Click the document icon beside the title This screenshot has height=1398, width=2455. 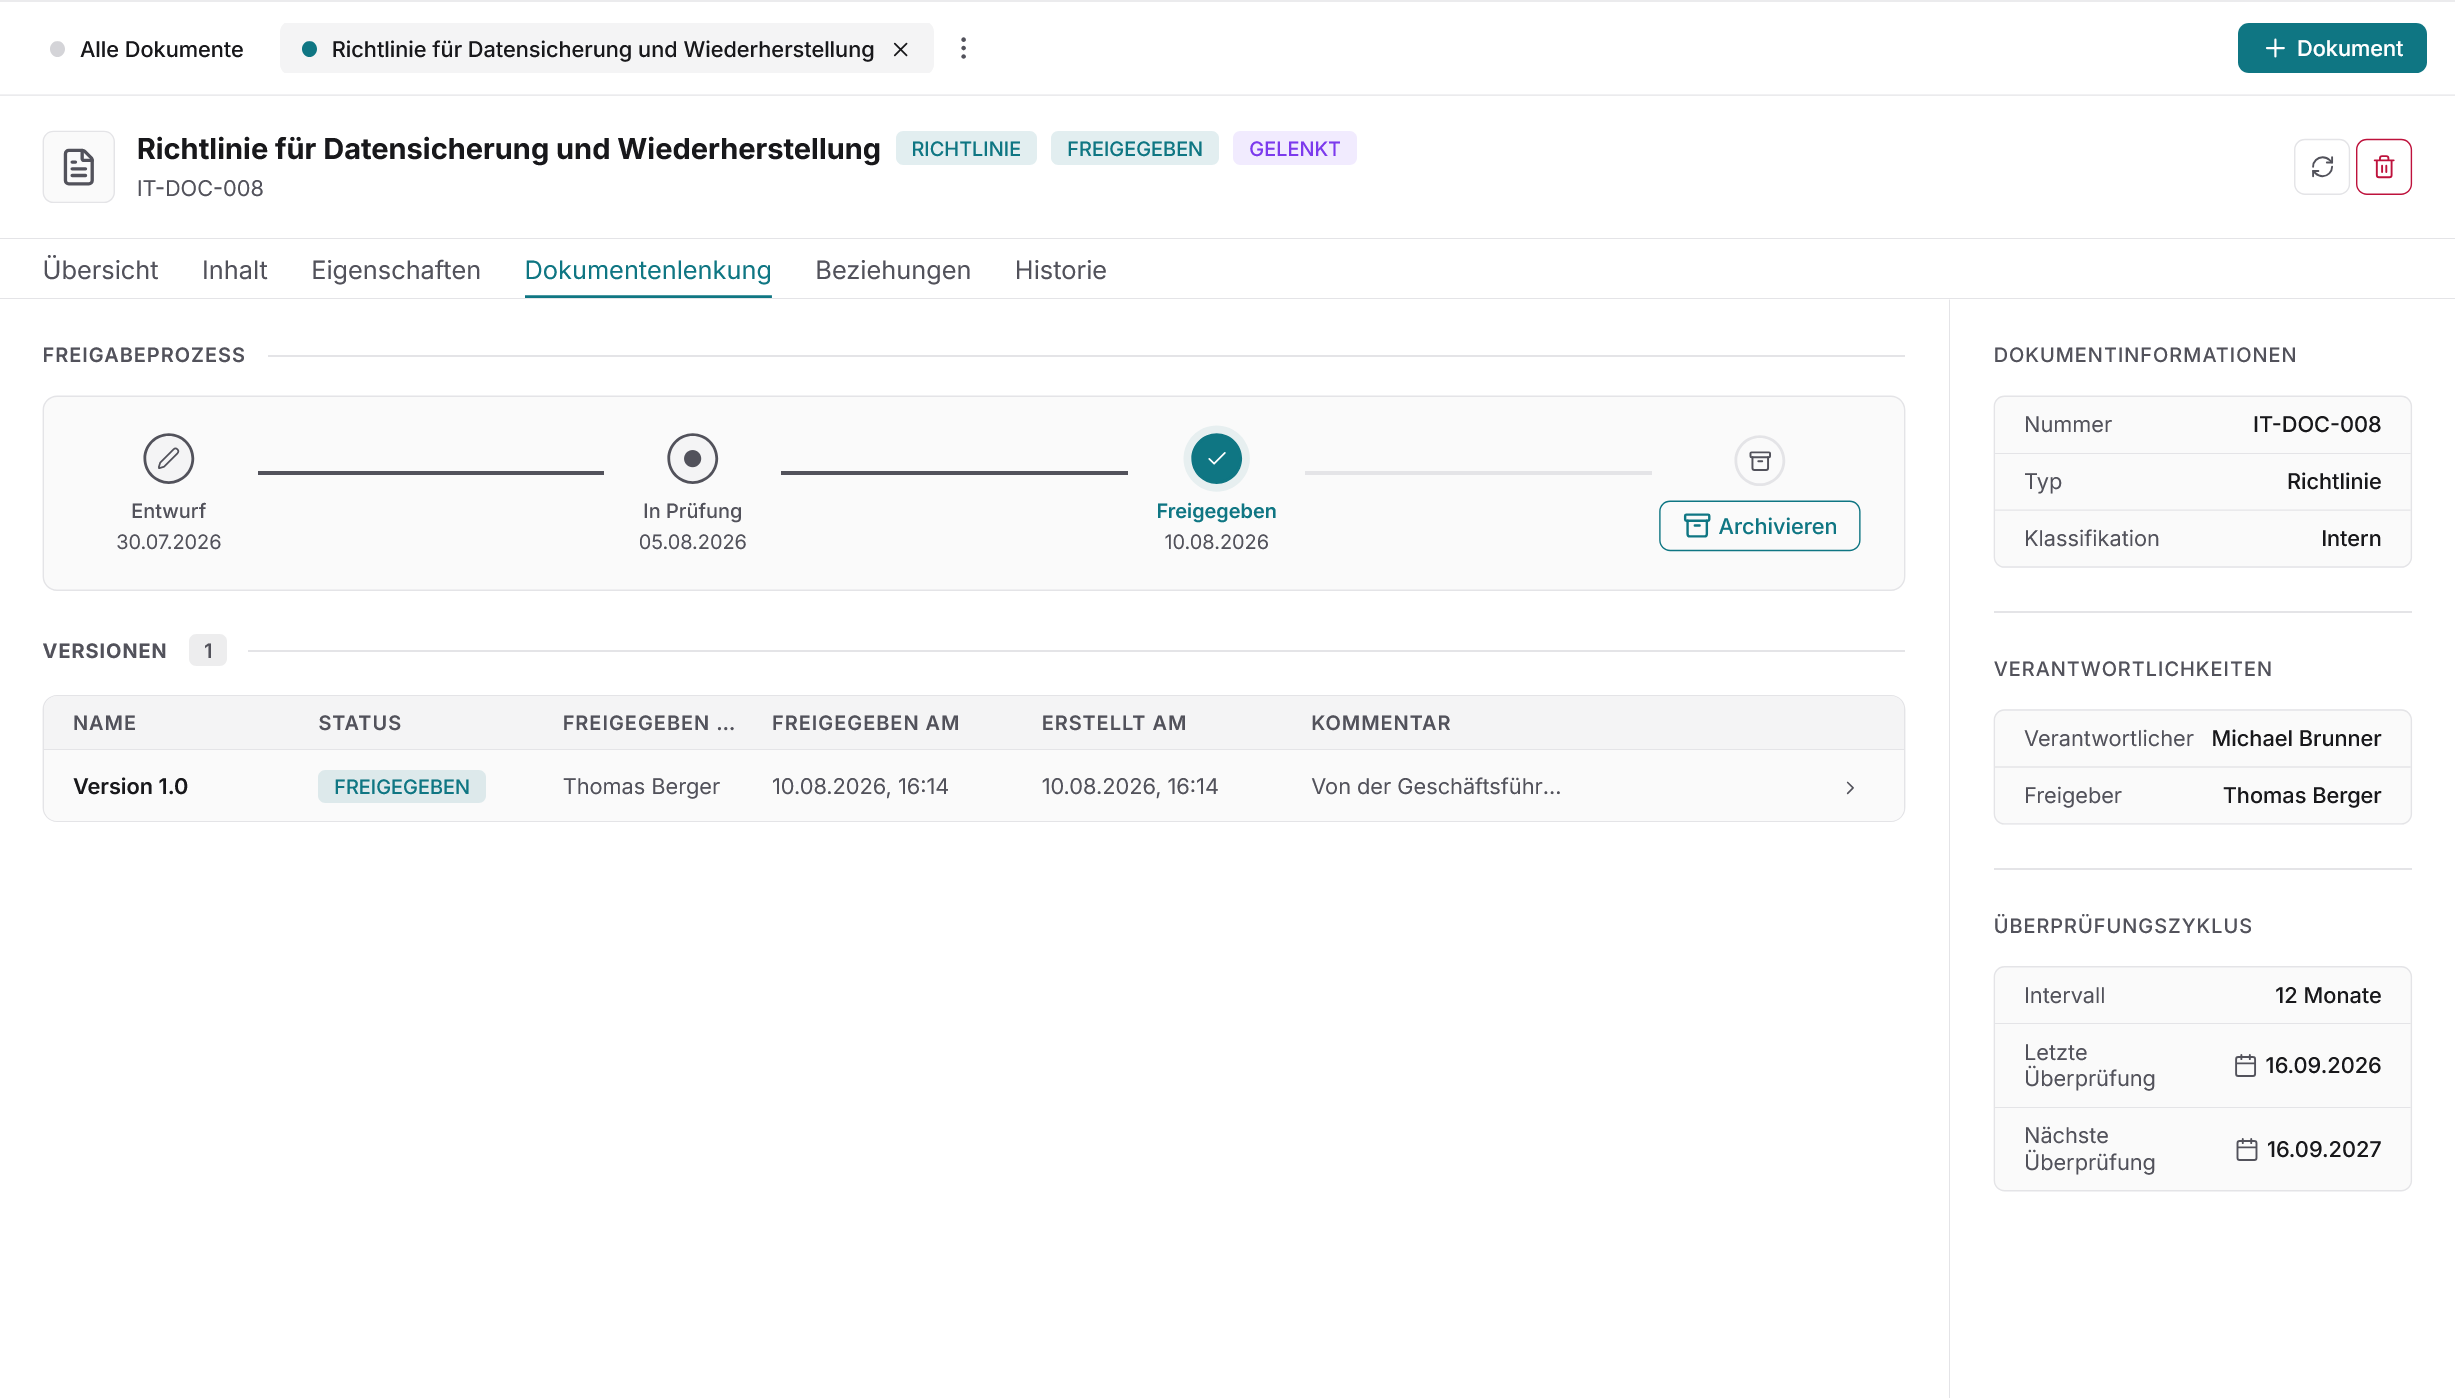(x=79, y=167)
